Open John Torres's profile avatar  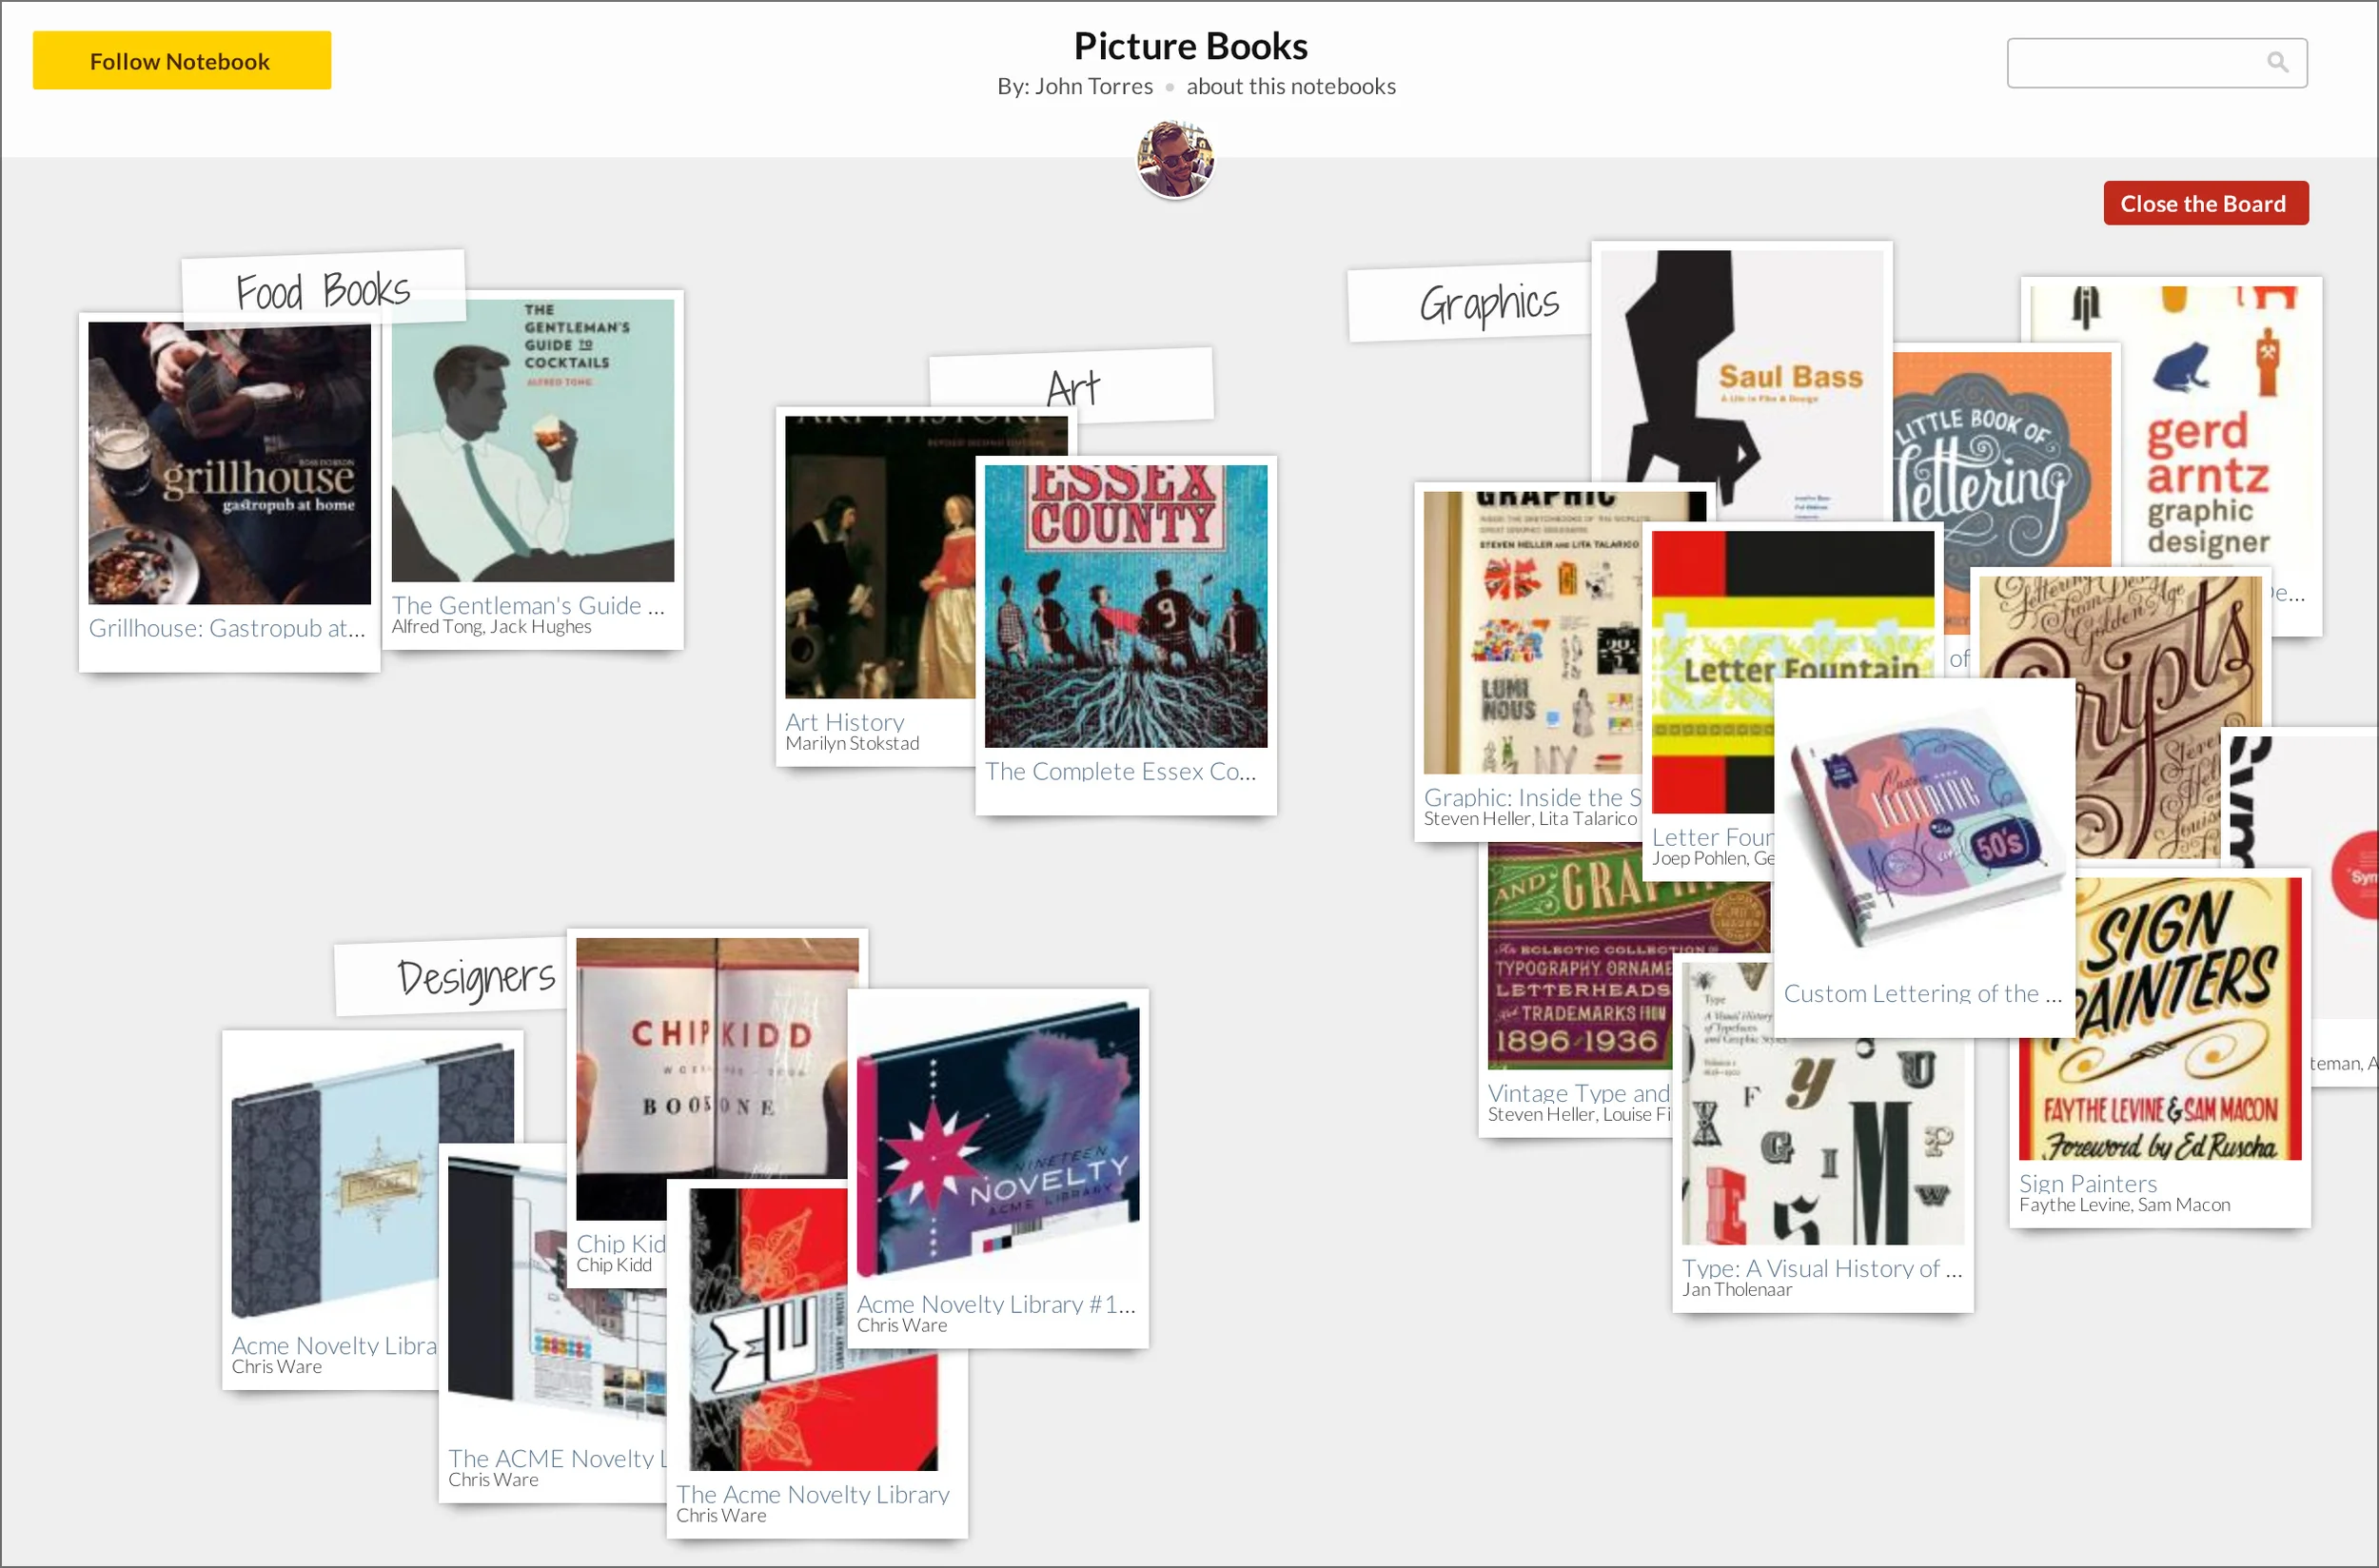coord(1175,159)
